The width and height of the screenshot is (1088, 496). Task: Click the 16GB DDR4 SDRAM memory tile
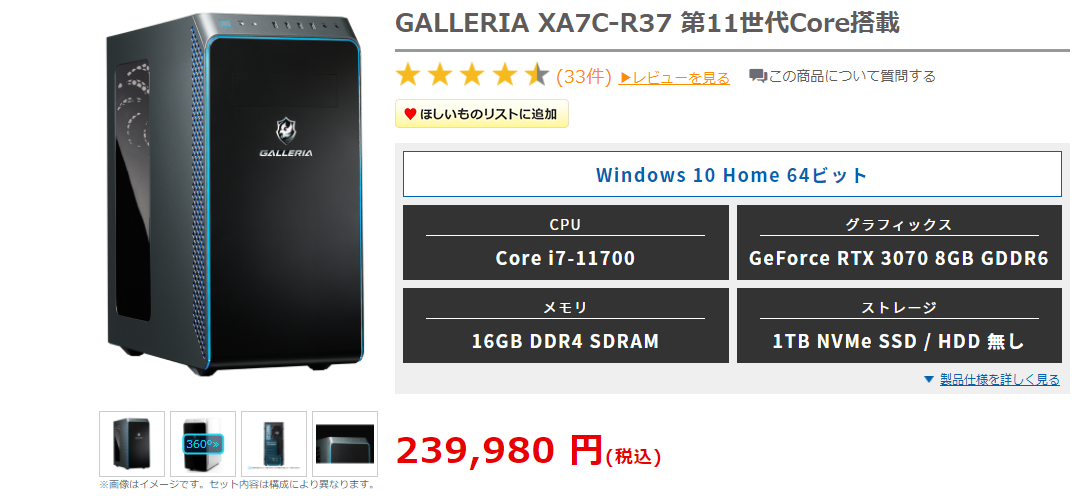coord(566,325)
